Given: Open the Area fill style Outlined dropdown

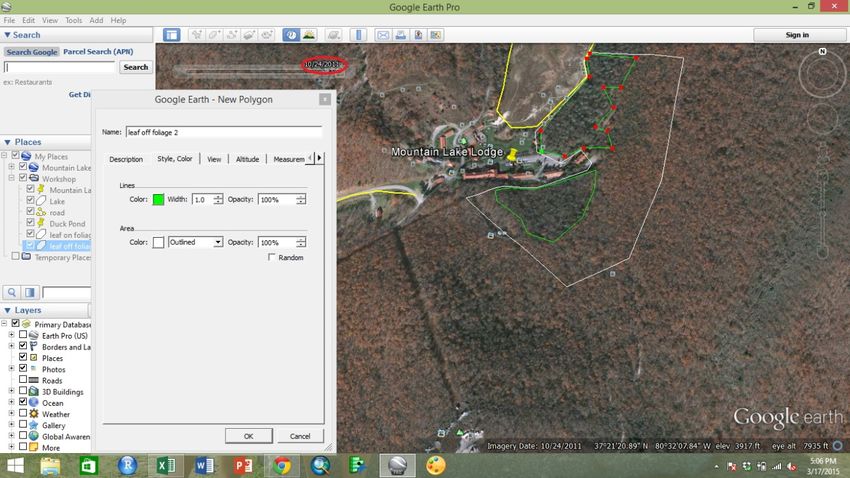Looking at the screenshot, I should 195,242.
